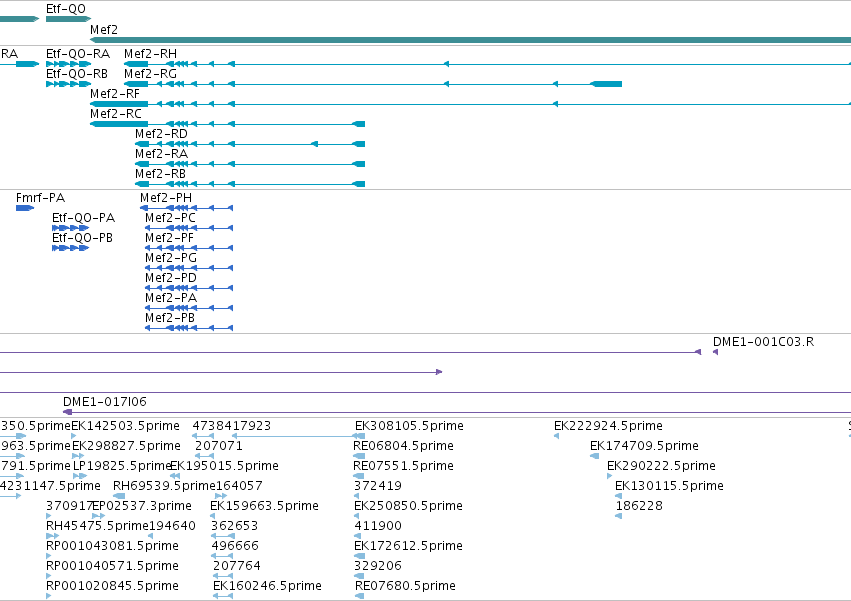This screenshot has height=601, width=851.
Task: Select protein Mef2-PD
Action: (189, 288)
